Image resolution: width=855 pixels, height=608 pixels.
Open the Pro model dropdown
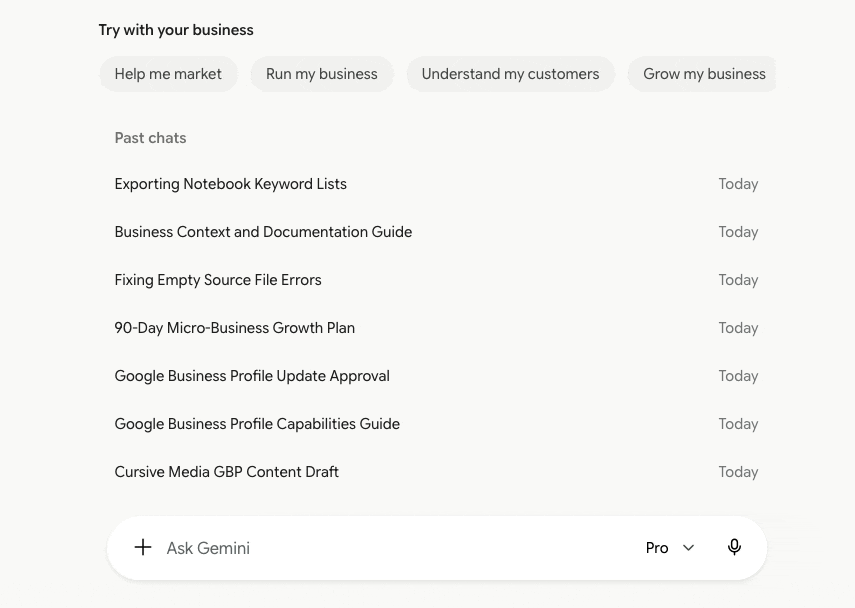pos(670,547)
